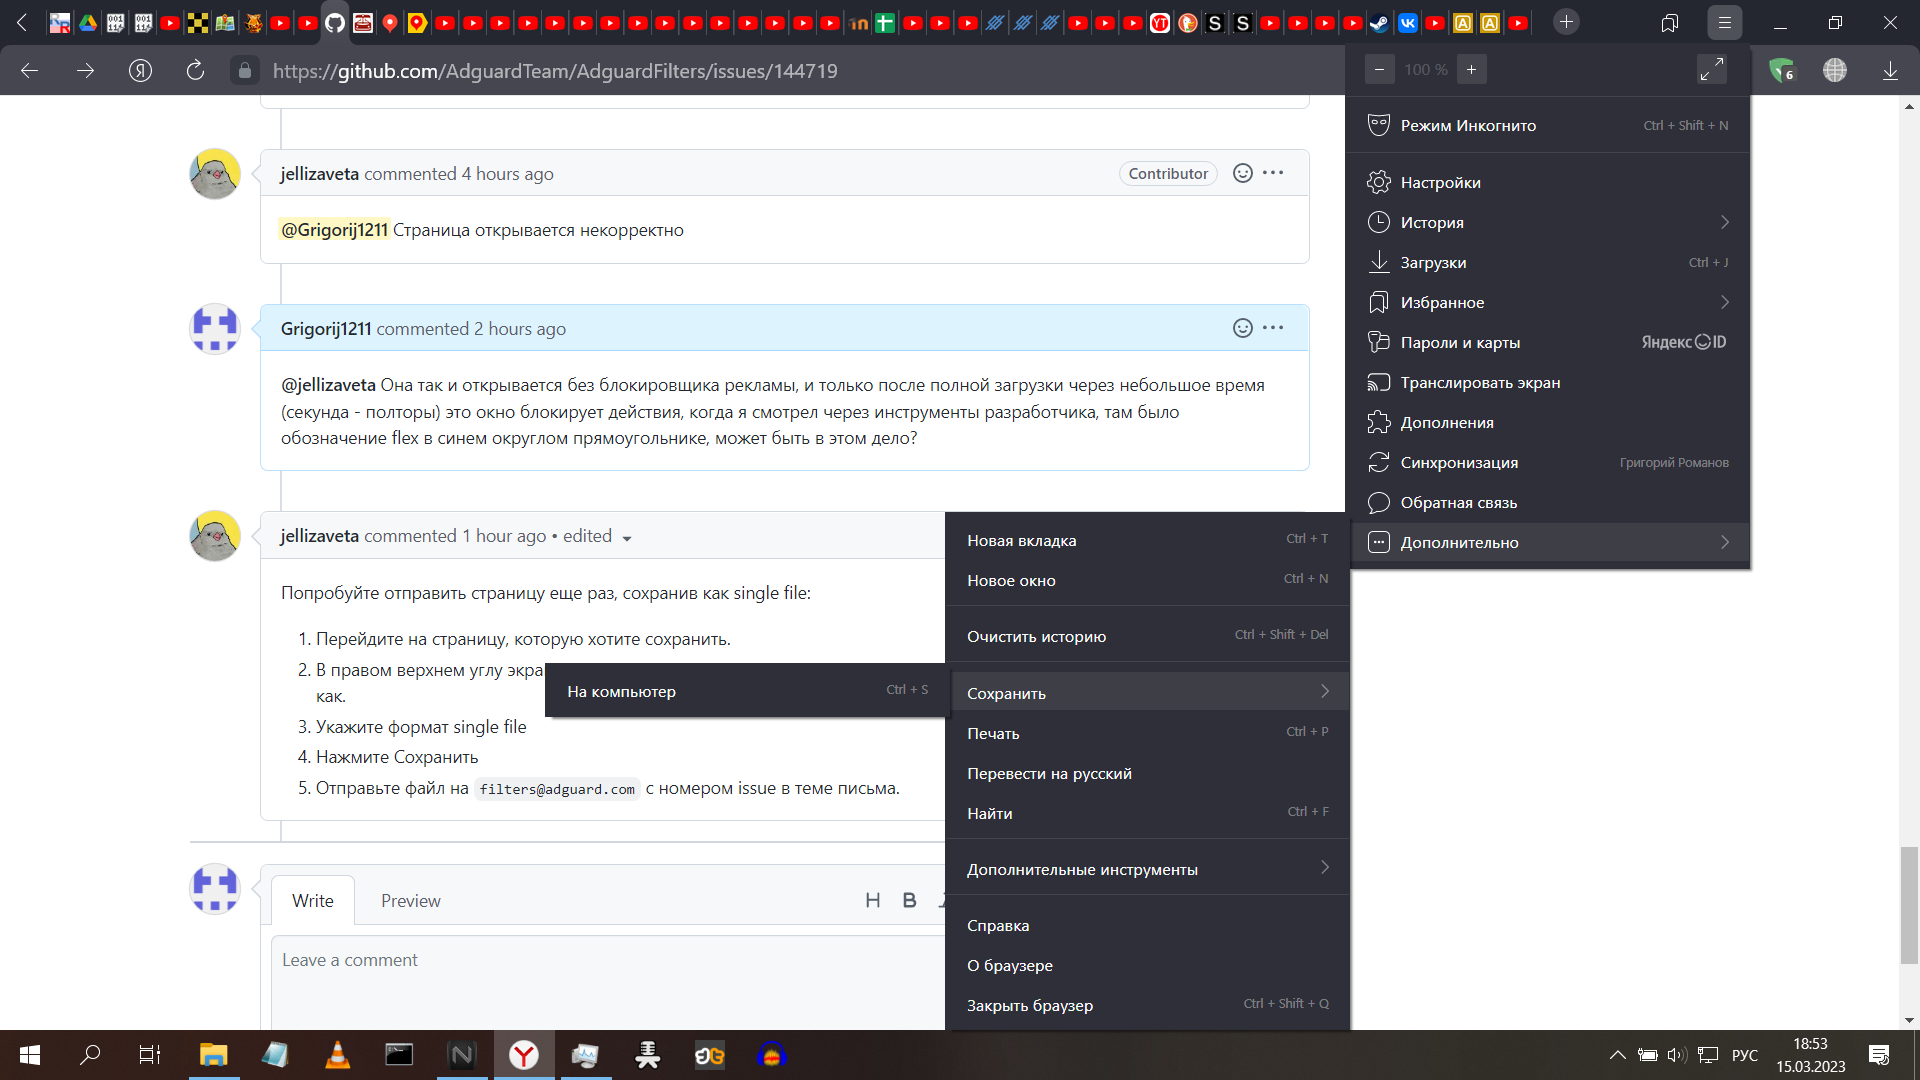This screenshot has height=1080, width=1920.
Task: Reload the page with the refresh icon
Action: [x=196, y=70]
